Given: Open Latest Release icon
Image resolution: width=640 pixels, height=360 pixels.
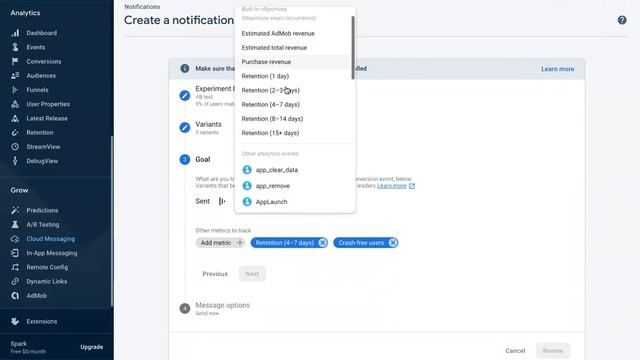Looking at the screenshot, I should 15,118.
